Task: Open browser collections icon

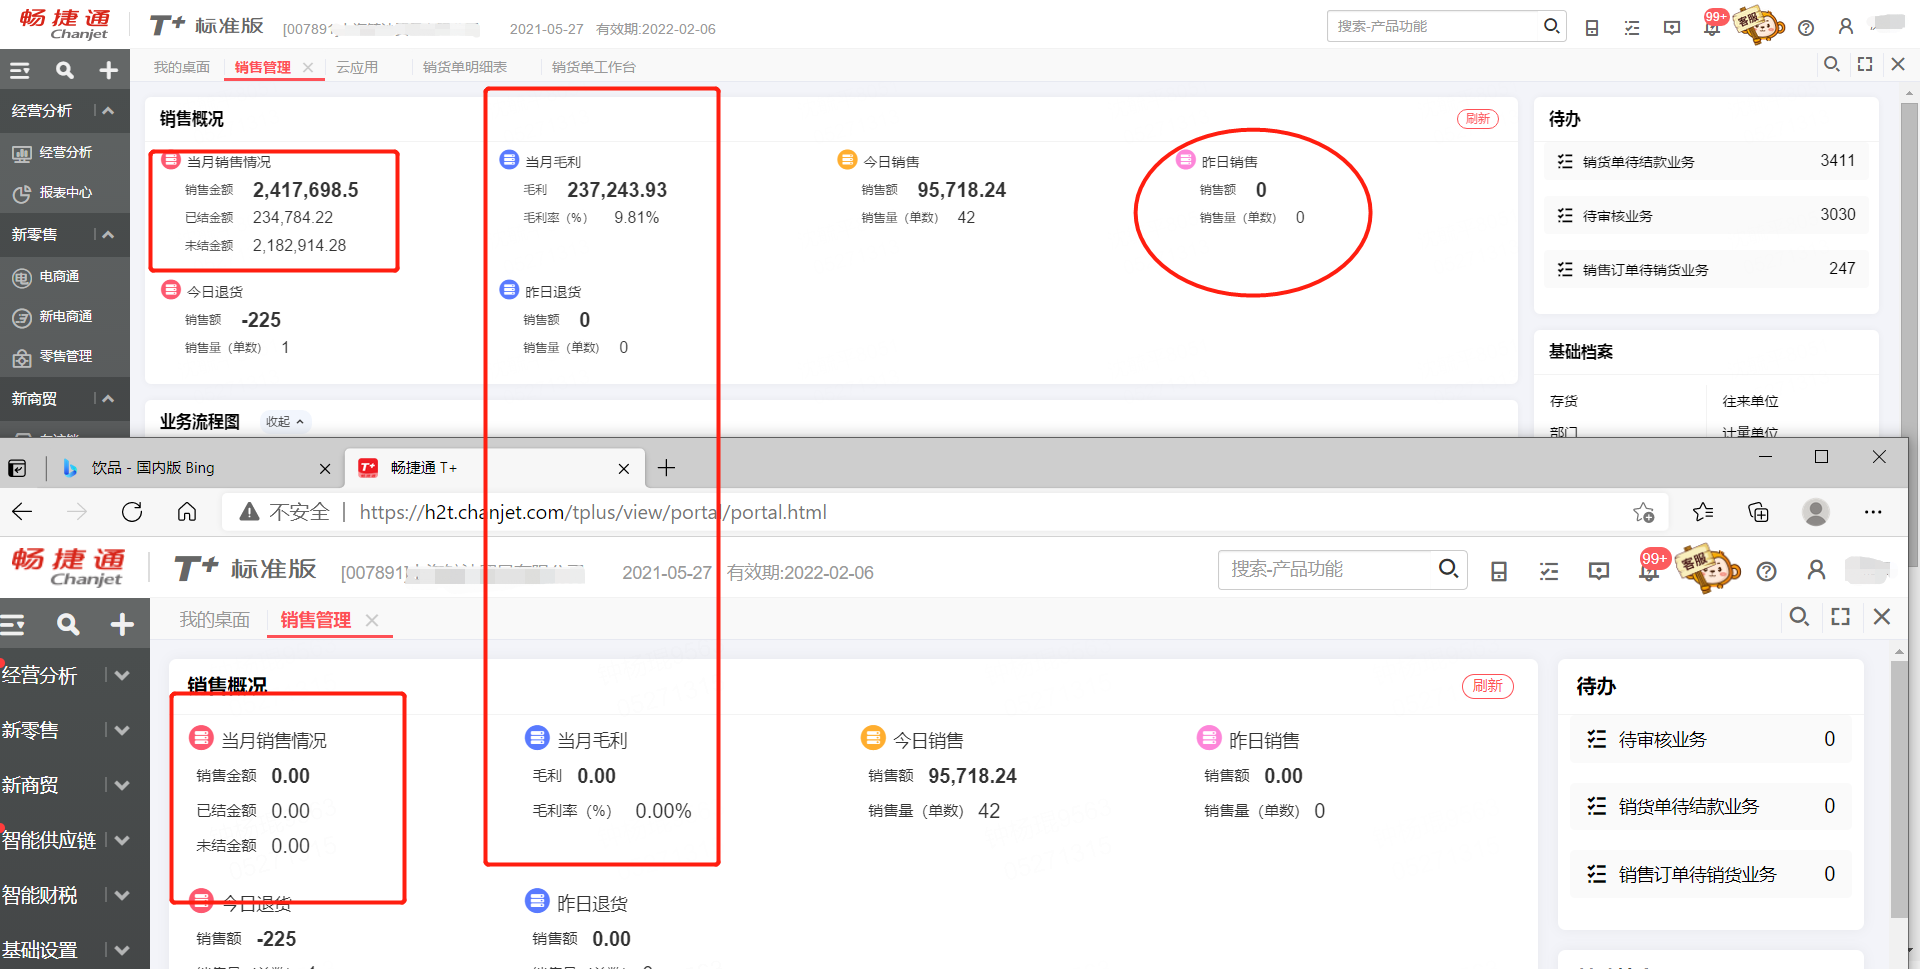Action: click(x=1758, y=512)
